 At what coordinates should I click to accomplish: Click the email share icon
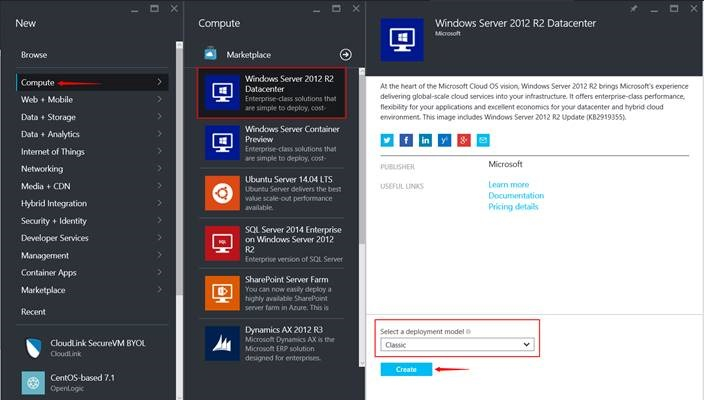(x=483, y=140)
